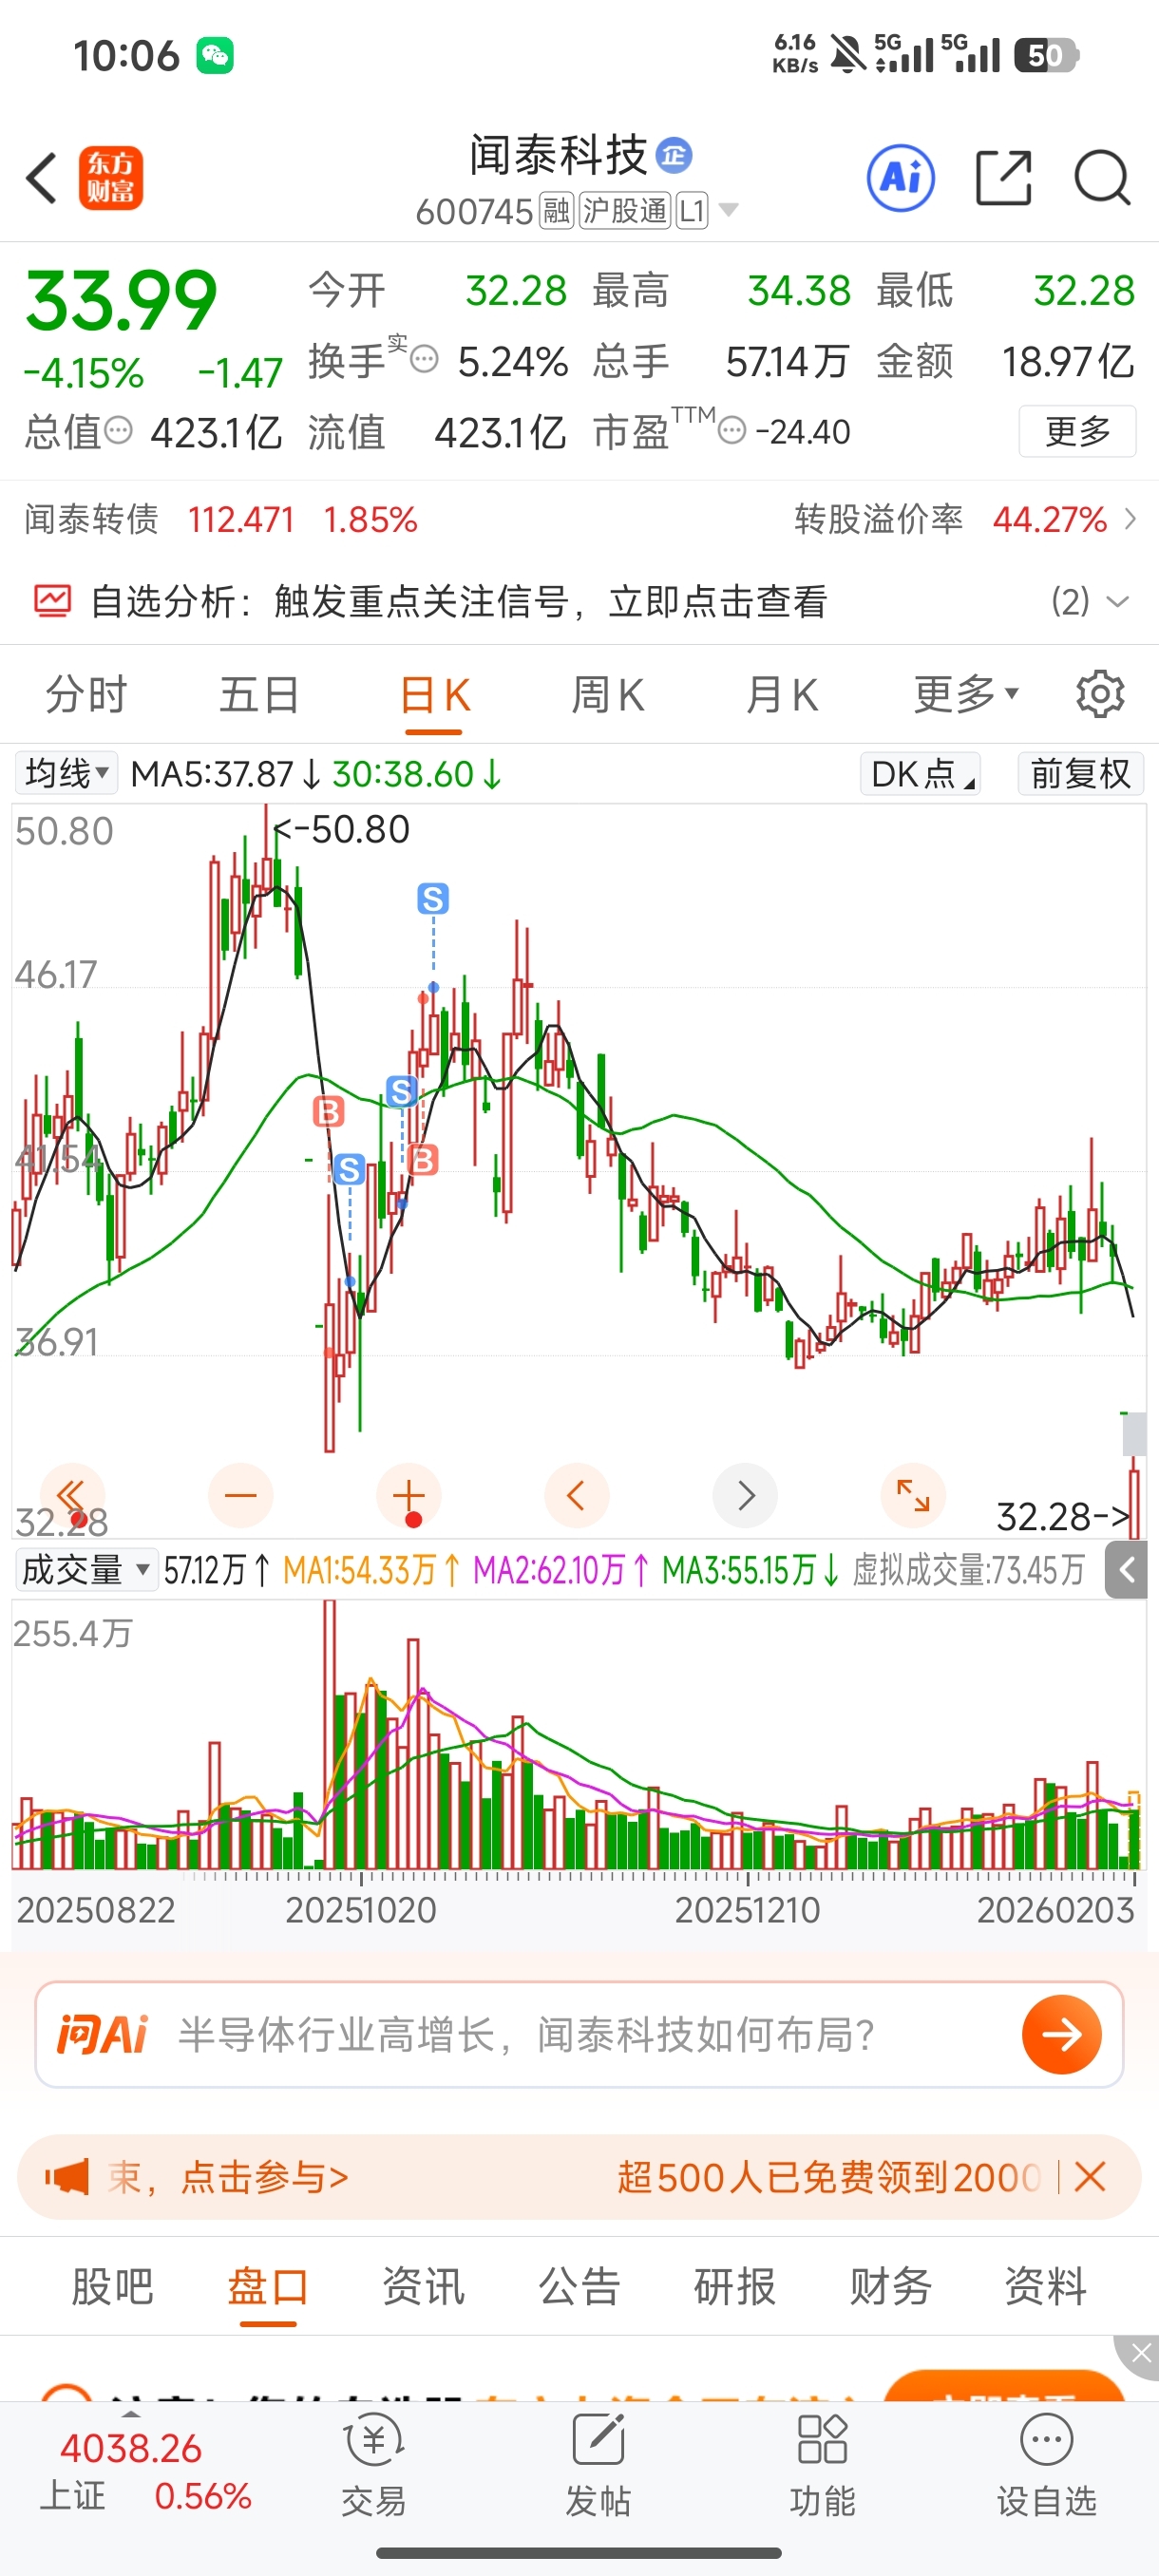The height and width of the screenshot is (2576, 1159).
Task: Open the Ai assistant icon
Action: [901, 178]
